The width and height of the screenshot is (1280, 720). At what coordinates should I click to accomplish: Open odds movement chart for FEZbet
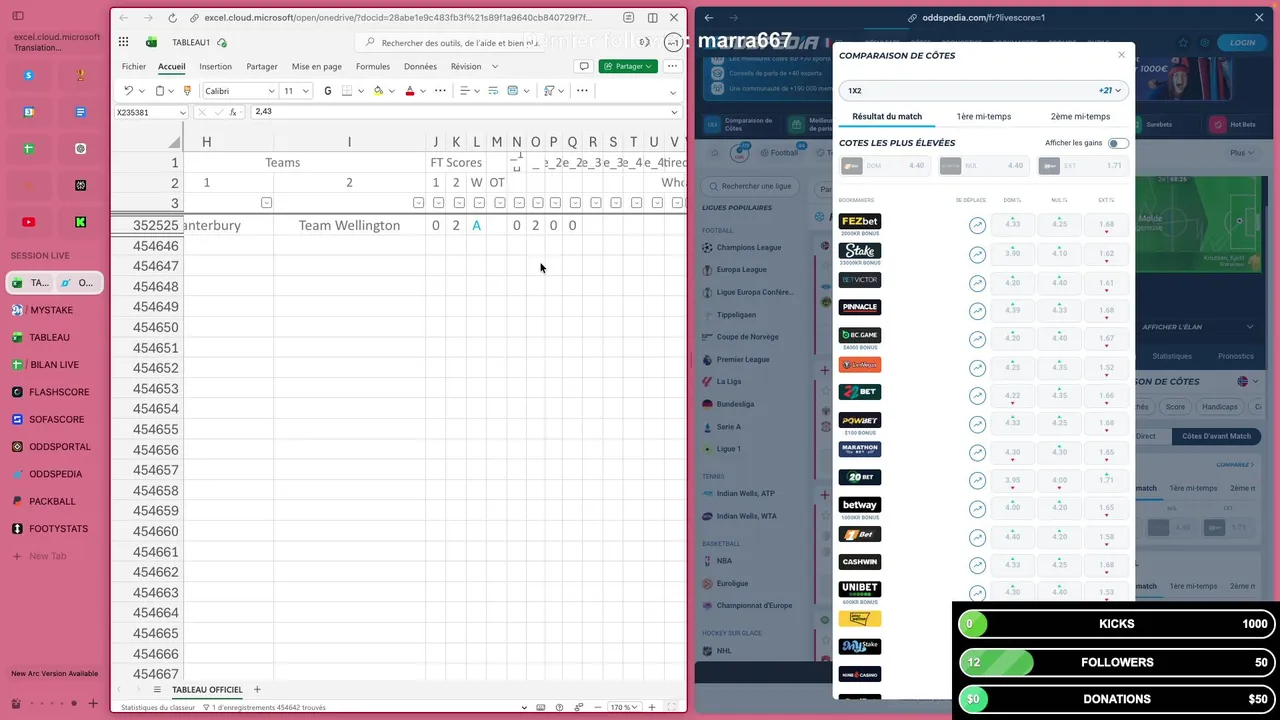pyautogui.click(x=977, y=226)
